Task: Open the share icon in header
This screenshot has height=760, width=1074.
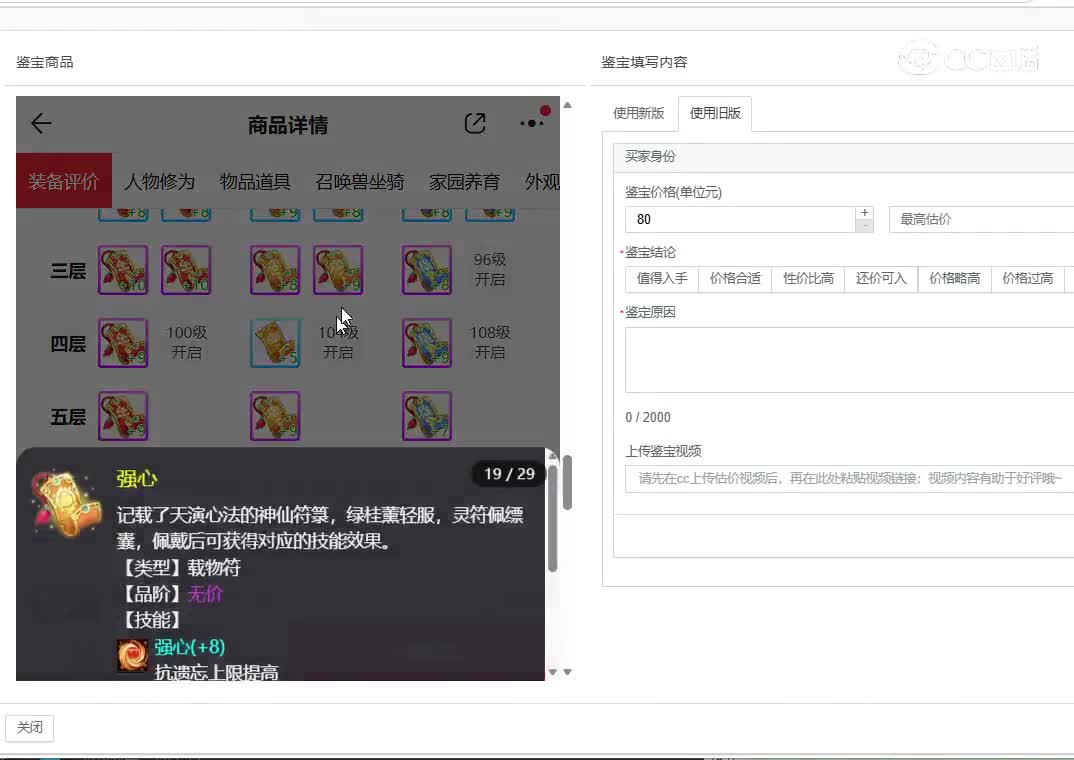Action: click(475, 123)
